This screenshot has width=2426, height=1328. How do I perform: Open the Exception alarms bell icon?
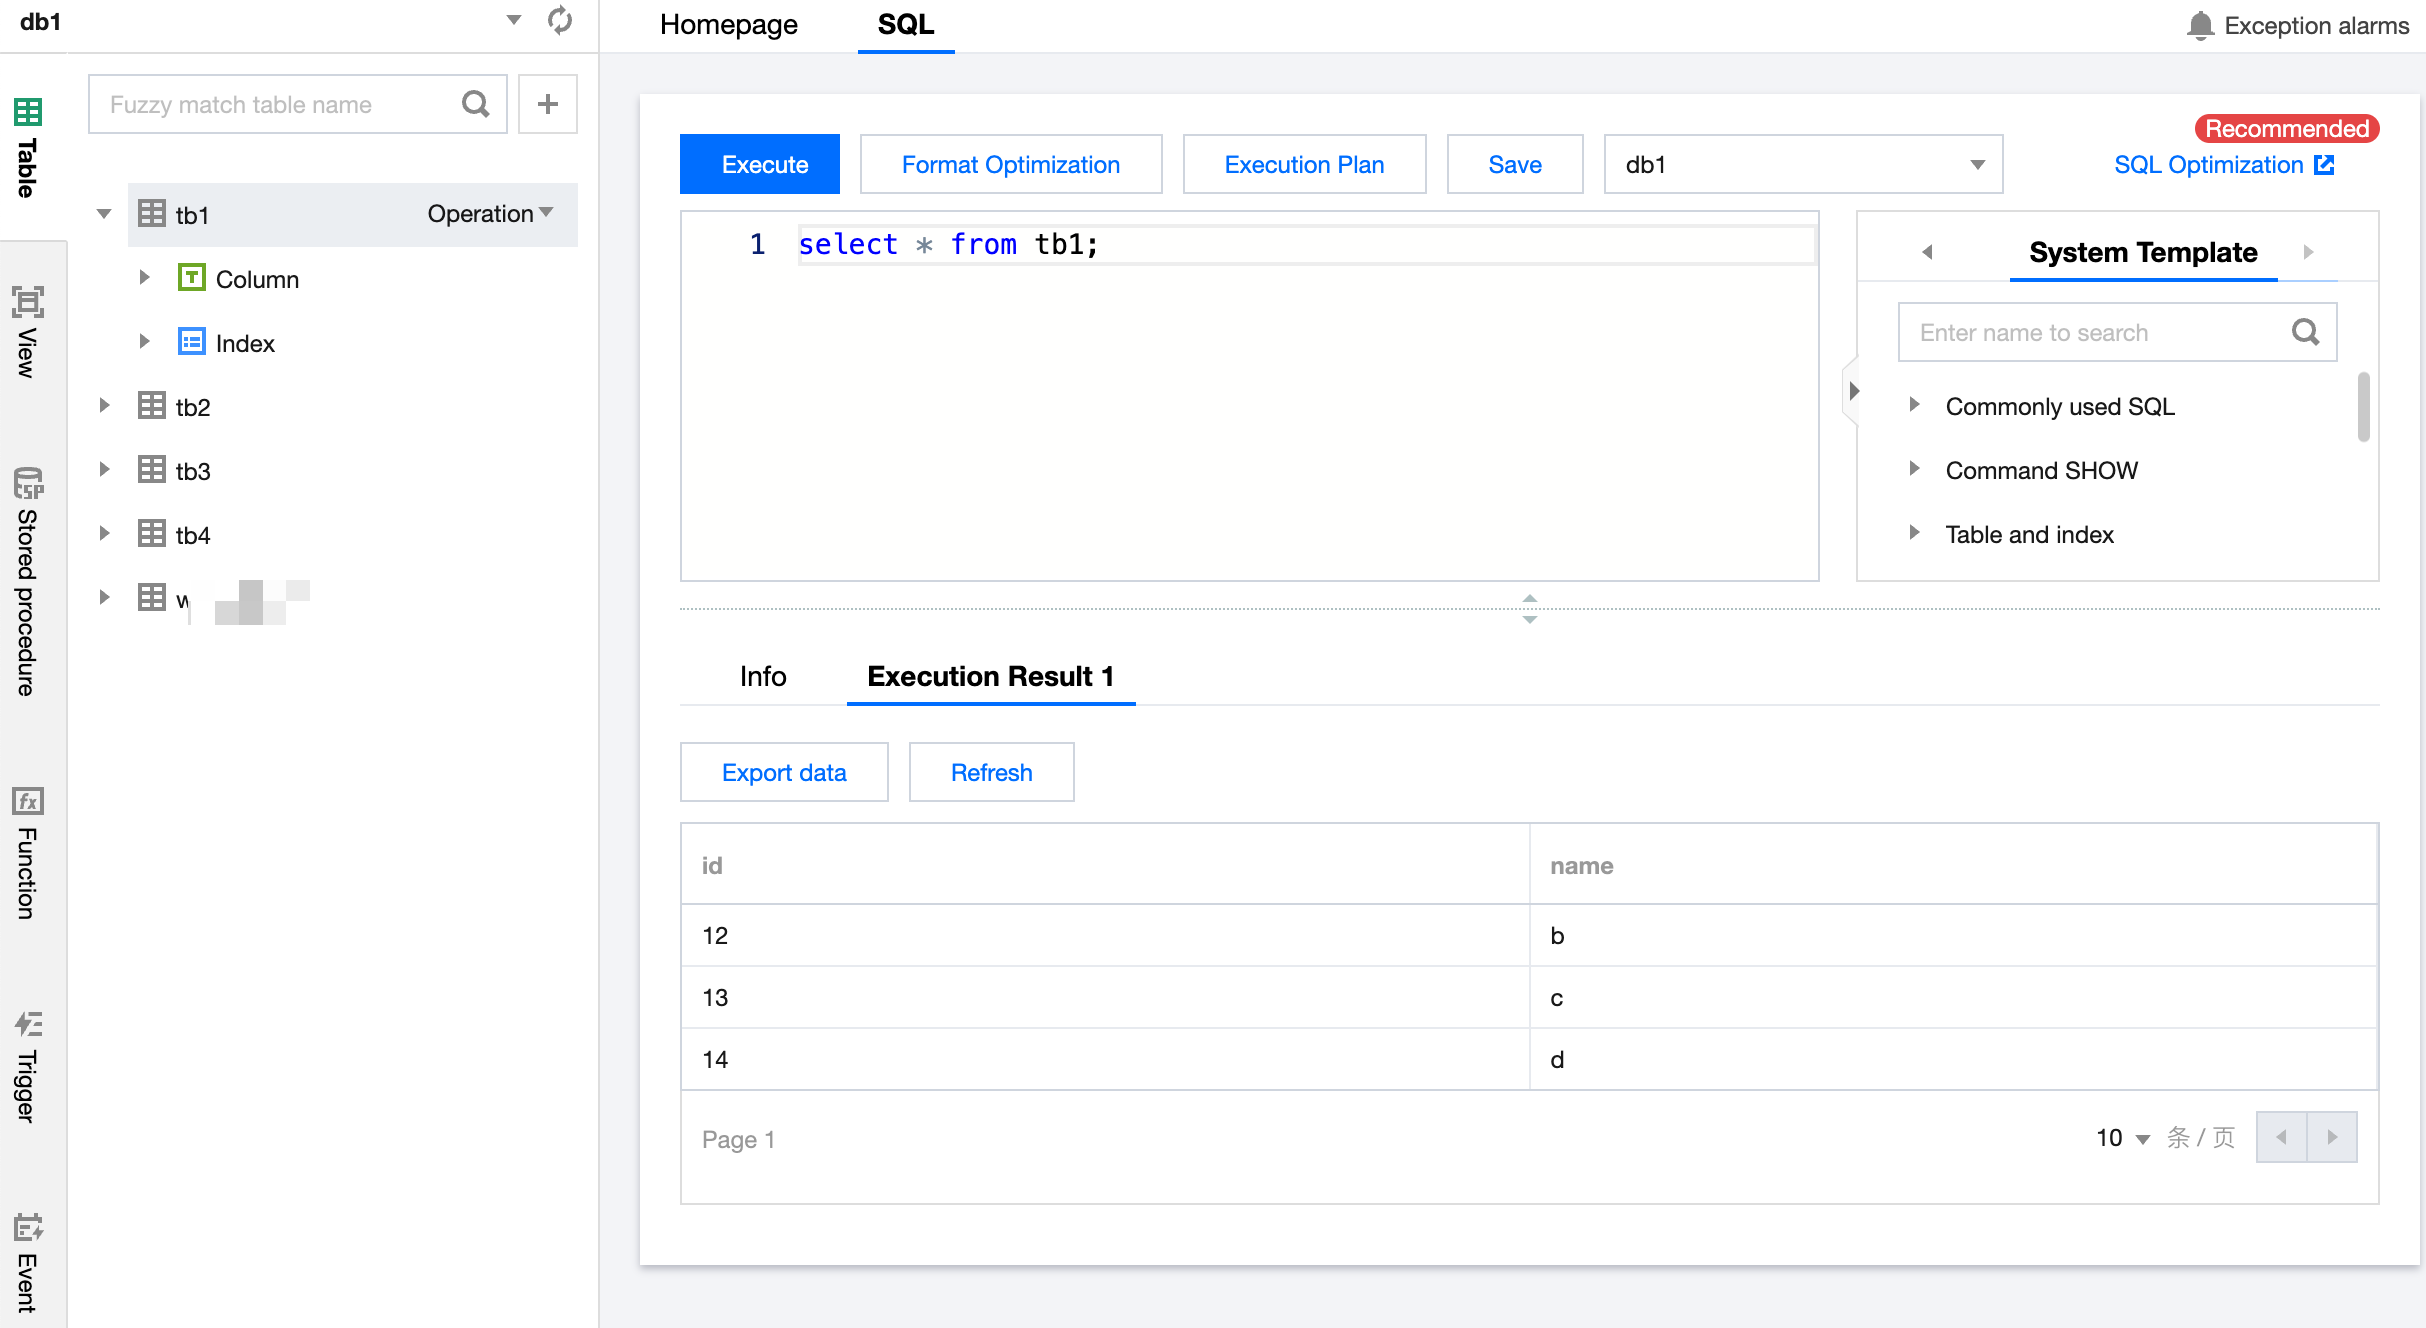tap(2200, 25)
